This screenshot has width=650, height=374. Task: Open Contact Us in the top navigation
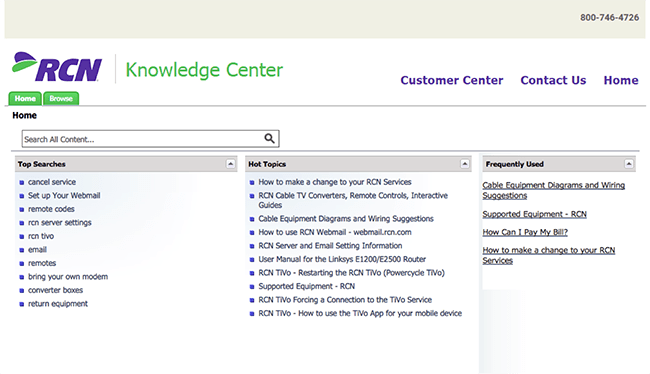point(553,80)
